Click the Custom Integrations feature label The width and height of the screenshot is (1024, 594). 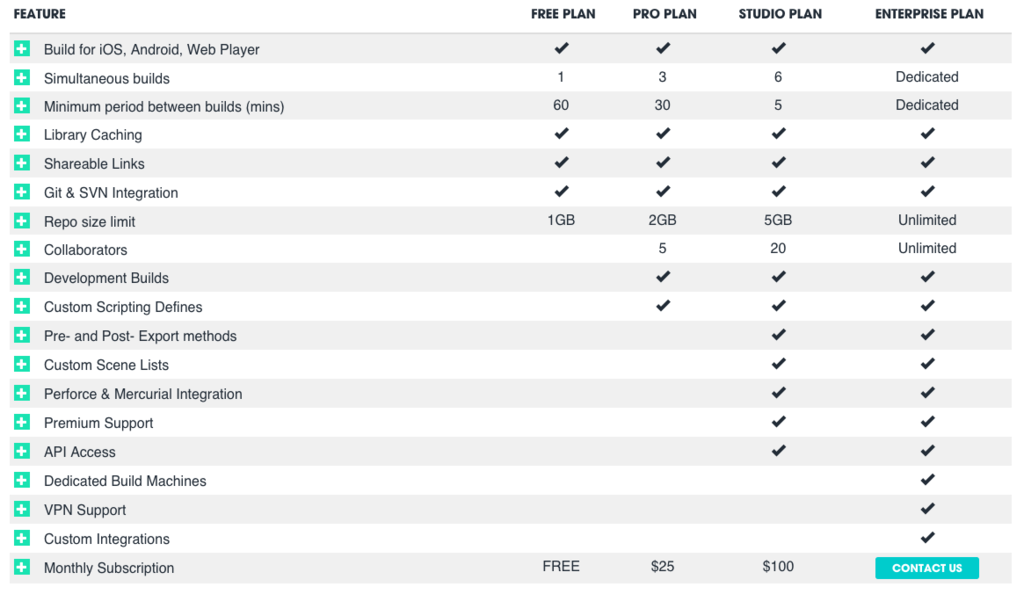pos(107,539)
